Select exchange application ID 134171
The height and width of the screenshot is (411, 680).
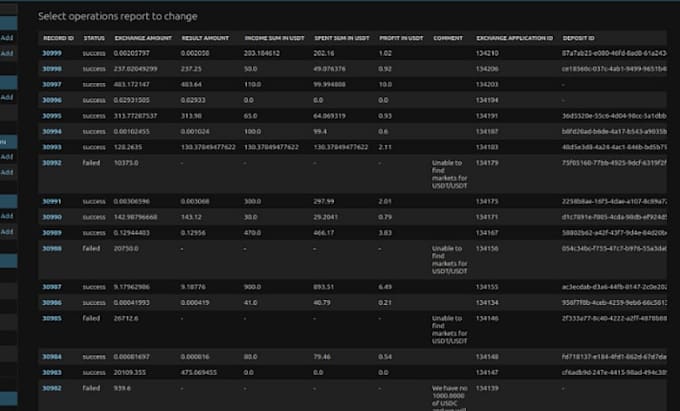point(487,217)
